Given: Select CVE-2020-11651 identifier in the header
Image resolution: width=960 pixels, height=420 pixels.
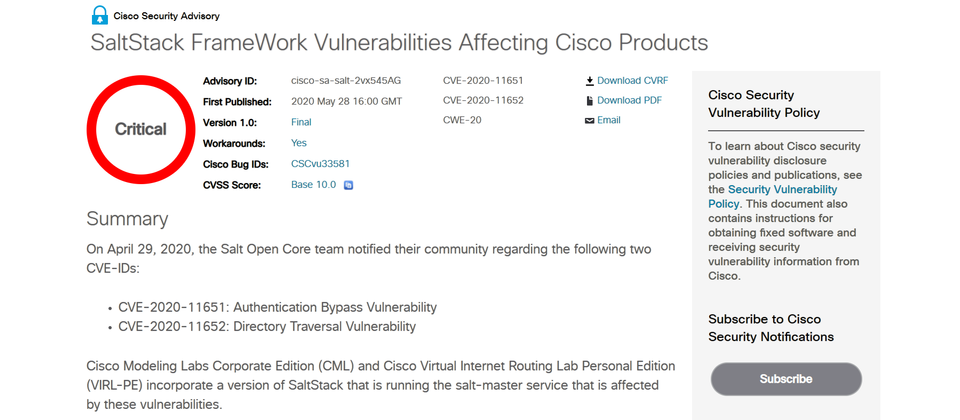Looking at the screenshot, I should click(x=483, y=80).
